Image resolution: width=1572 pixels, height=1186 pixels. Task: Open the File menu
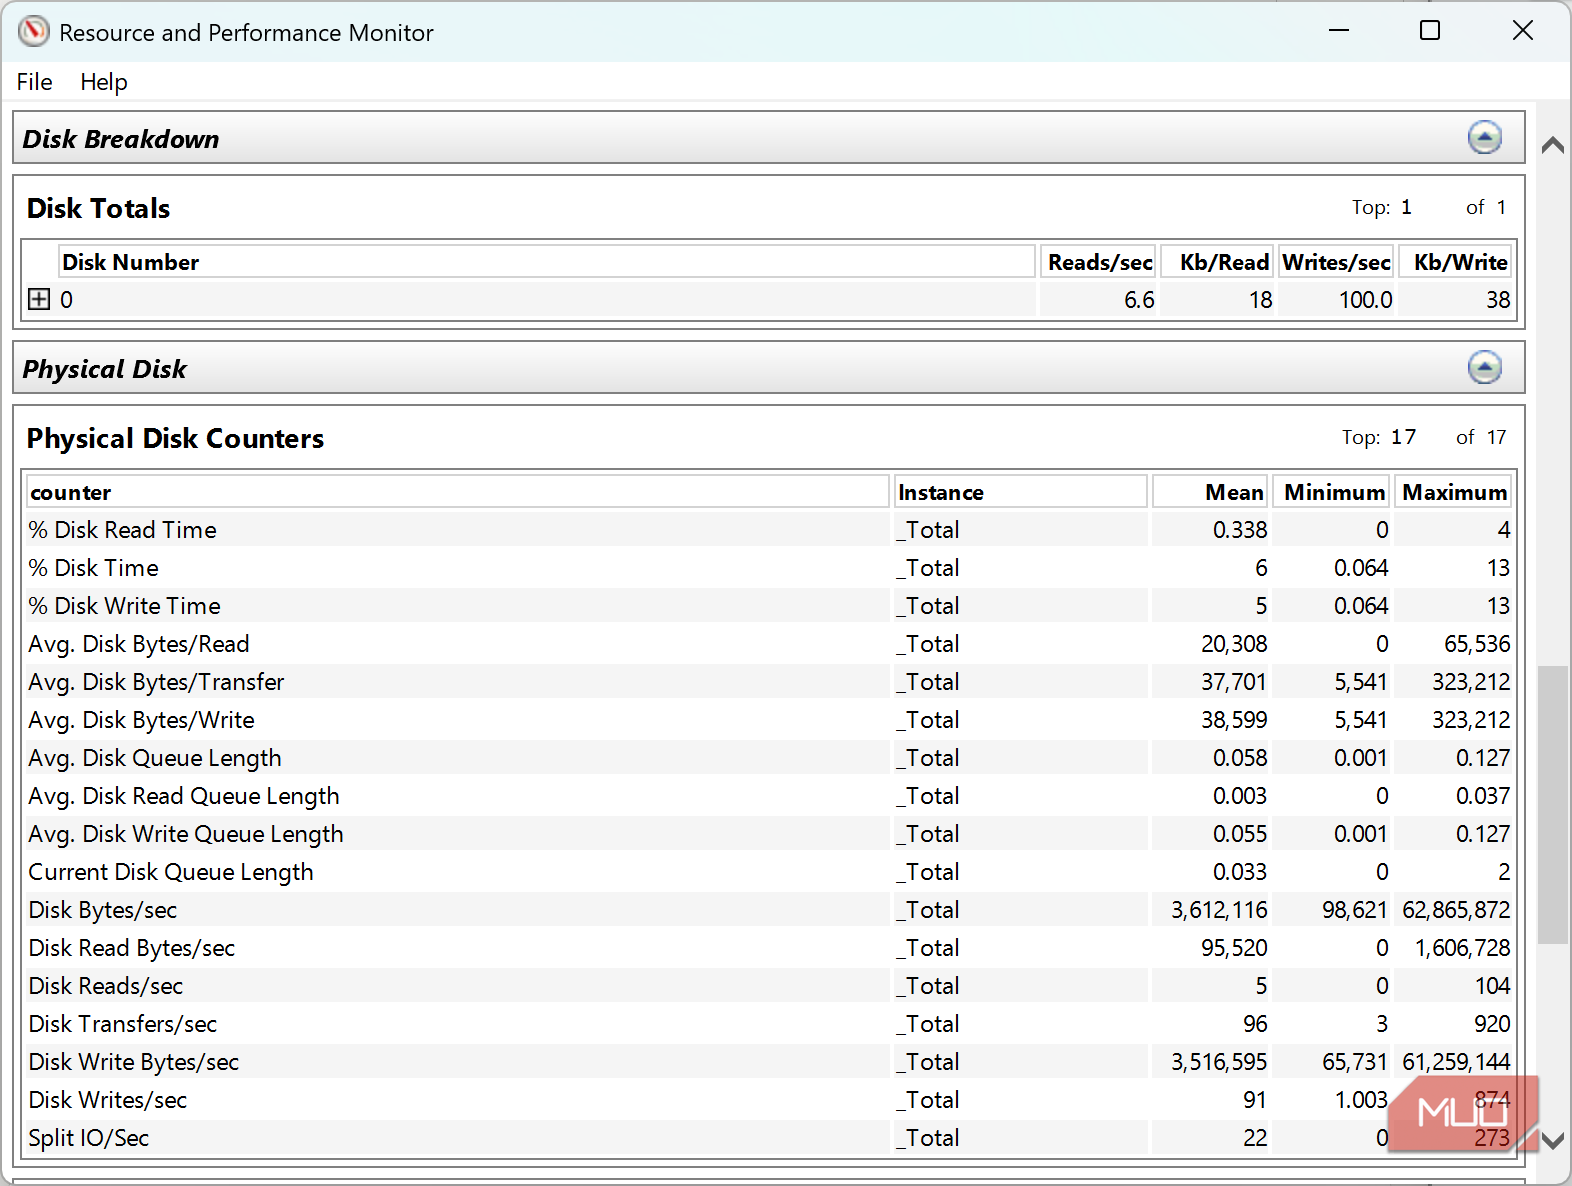[x=35, y=82]
